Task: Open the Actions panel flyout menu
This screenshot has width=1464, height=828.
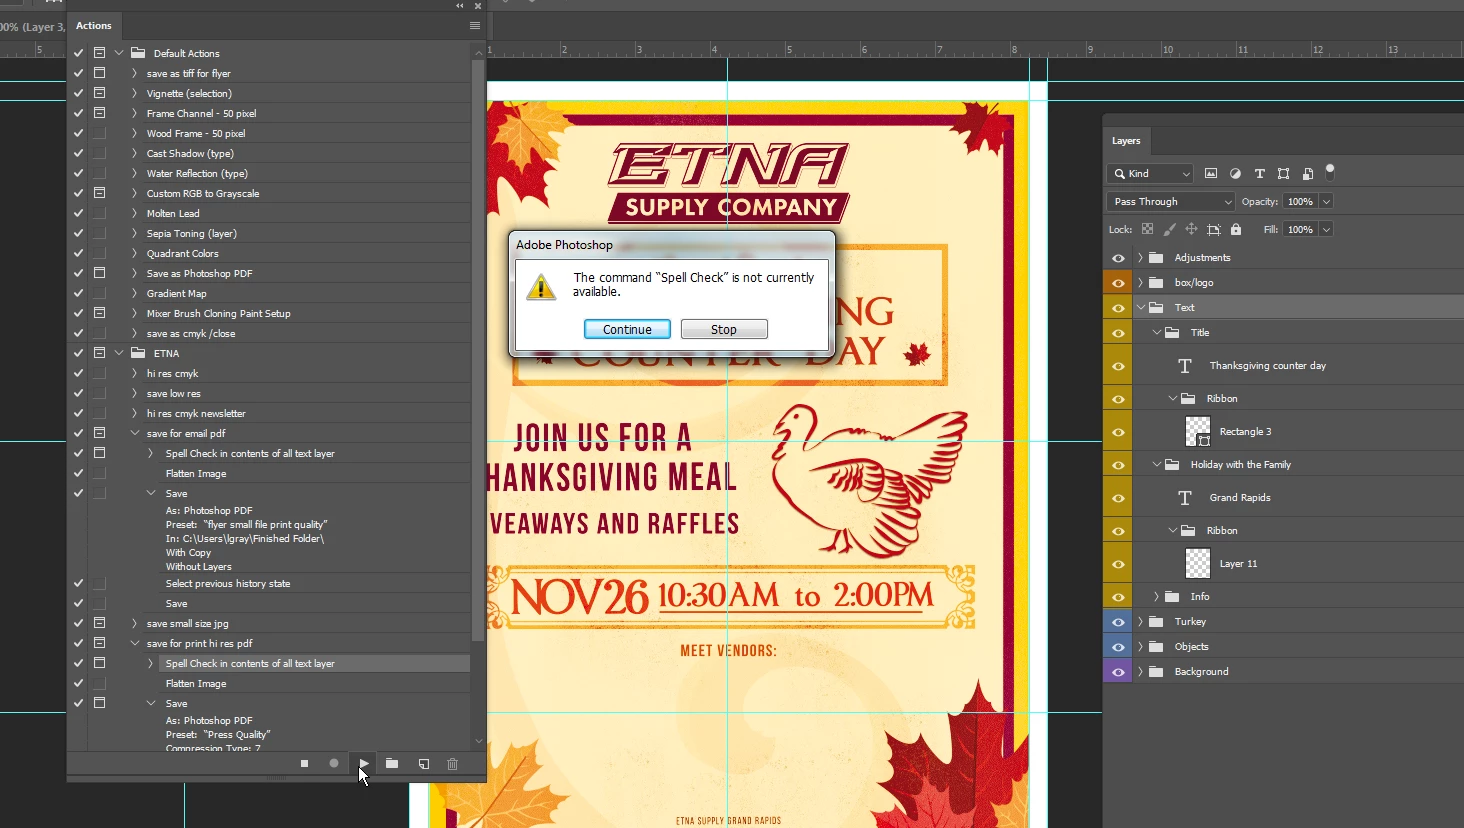Action: (475, 26)
